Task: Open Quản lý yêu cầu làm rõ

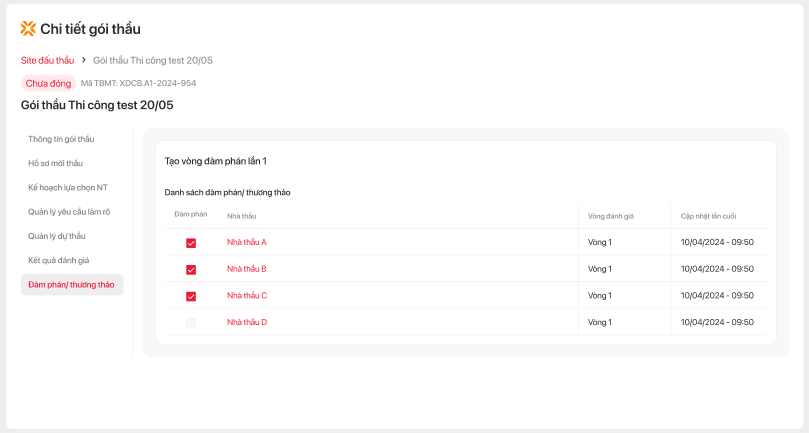Action: pos(69,211)
